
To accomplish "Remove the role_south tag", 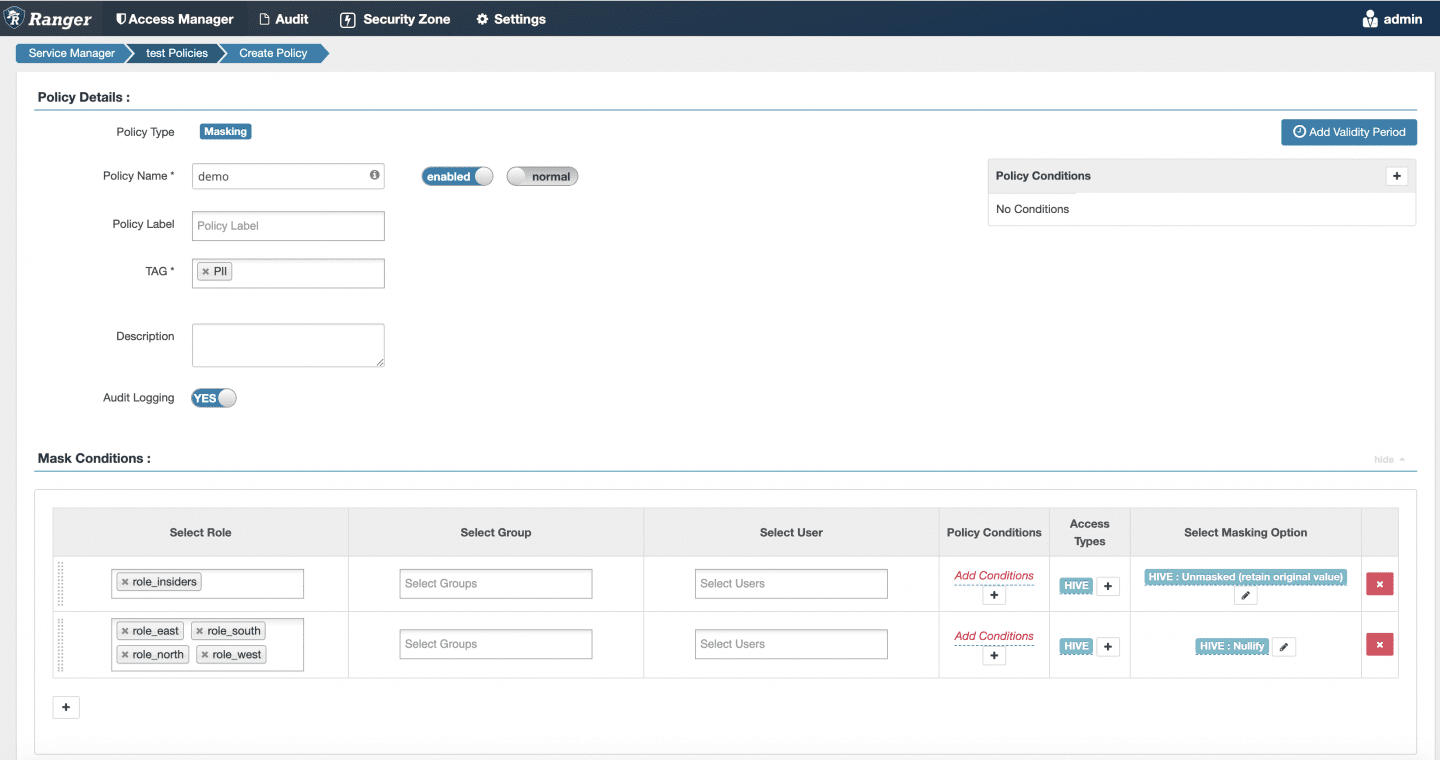I will [x=199, y=631].
